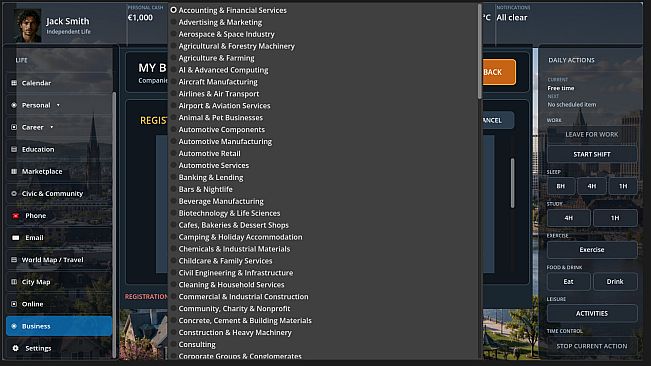Screen dimensions: 651x366
Task: Expand the Personal menu arrow
Action: 58,105
